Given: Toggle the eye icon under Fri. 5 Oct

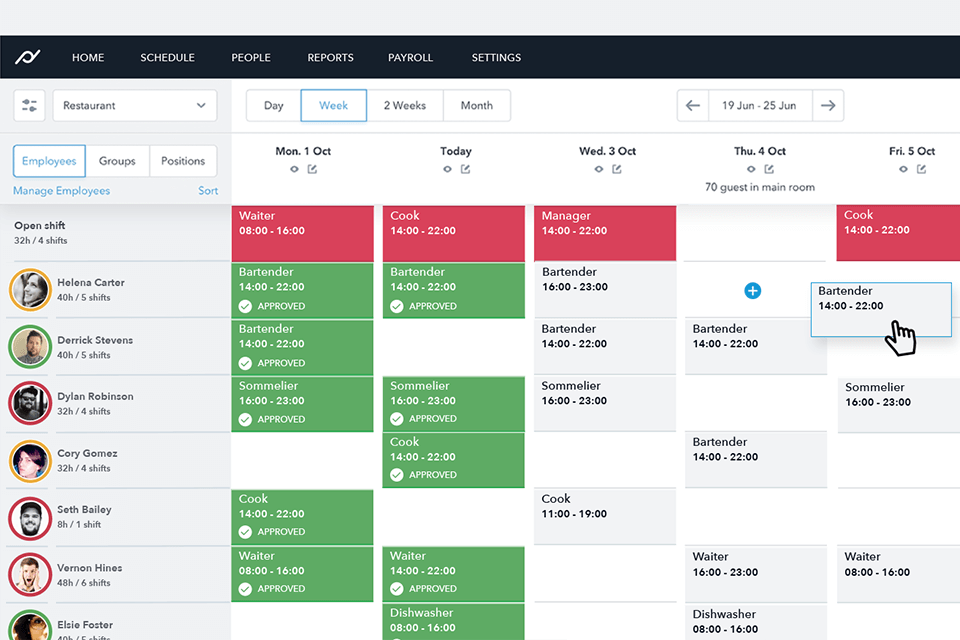Looking at the screenshot, I should pyautogui.click(x=903, y=169).
